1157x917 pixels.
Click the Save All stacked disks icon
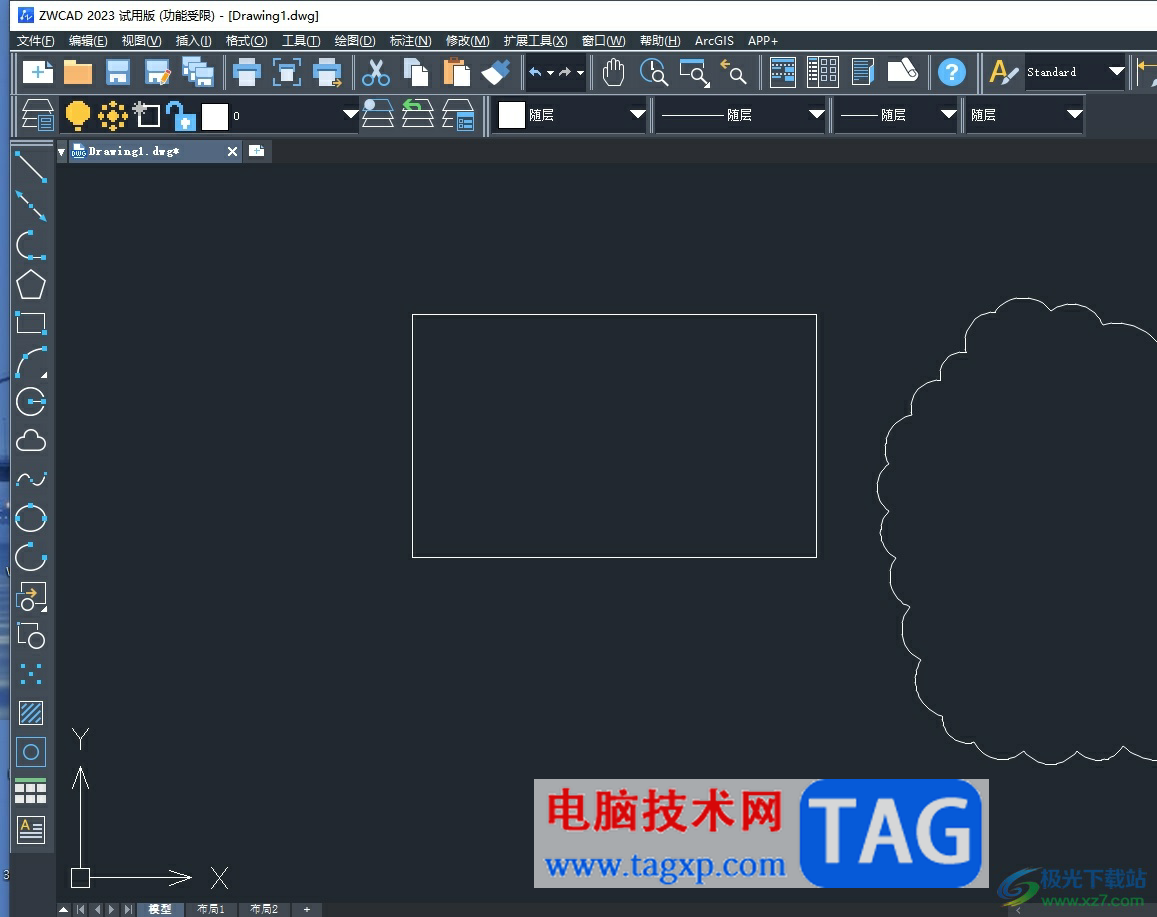click(x=198, y=72)
